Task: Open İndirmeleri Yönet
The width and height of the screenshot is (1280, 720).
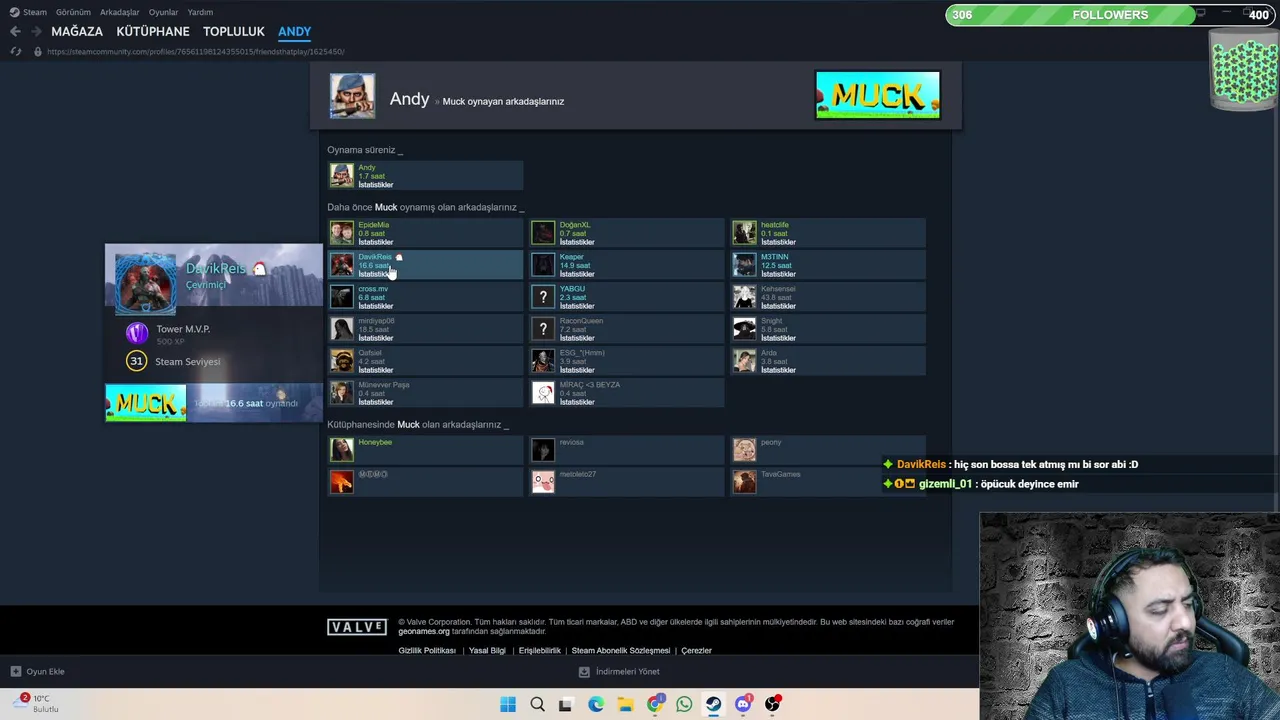Action: 620,671
